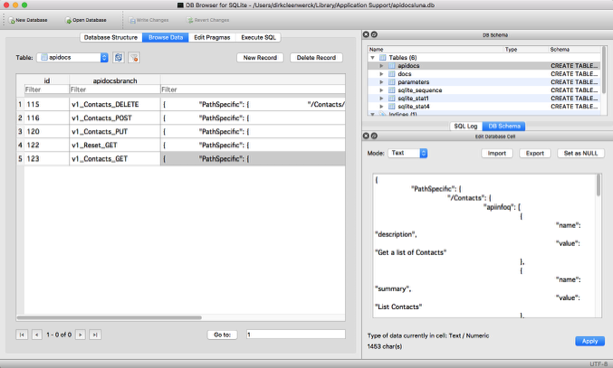Open the Mode dropdown set to Text
The height and width of the screenshot is (368, 613).
(x=407, y=153)
